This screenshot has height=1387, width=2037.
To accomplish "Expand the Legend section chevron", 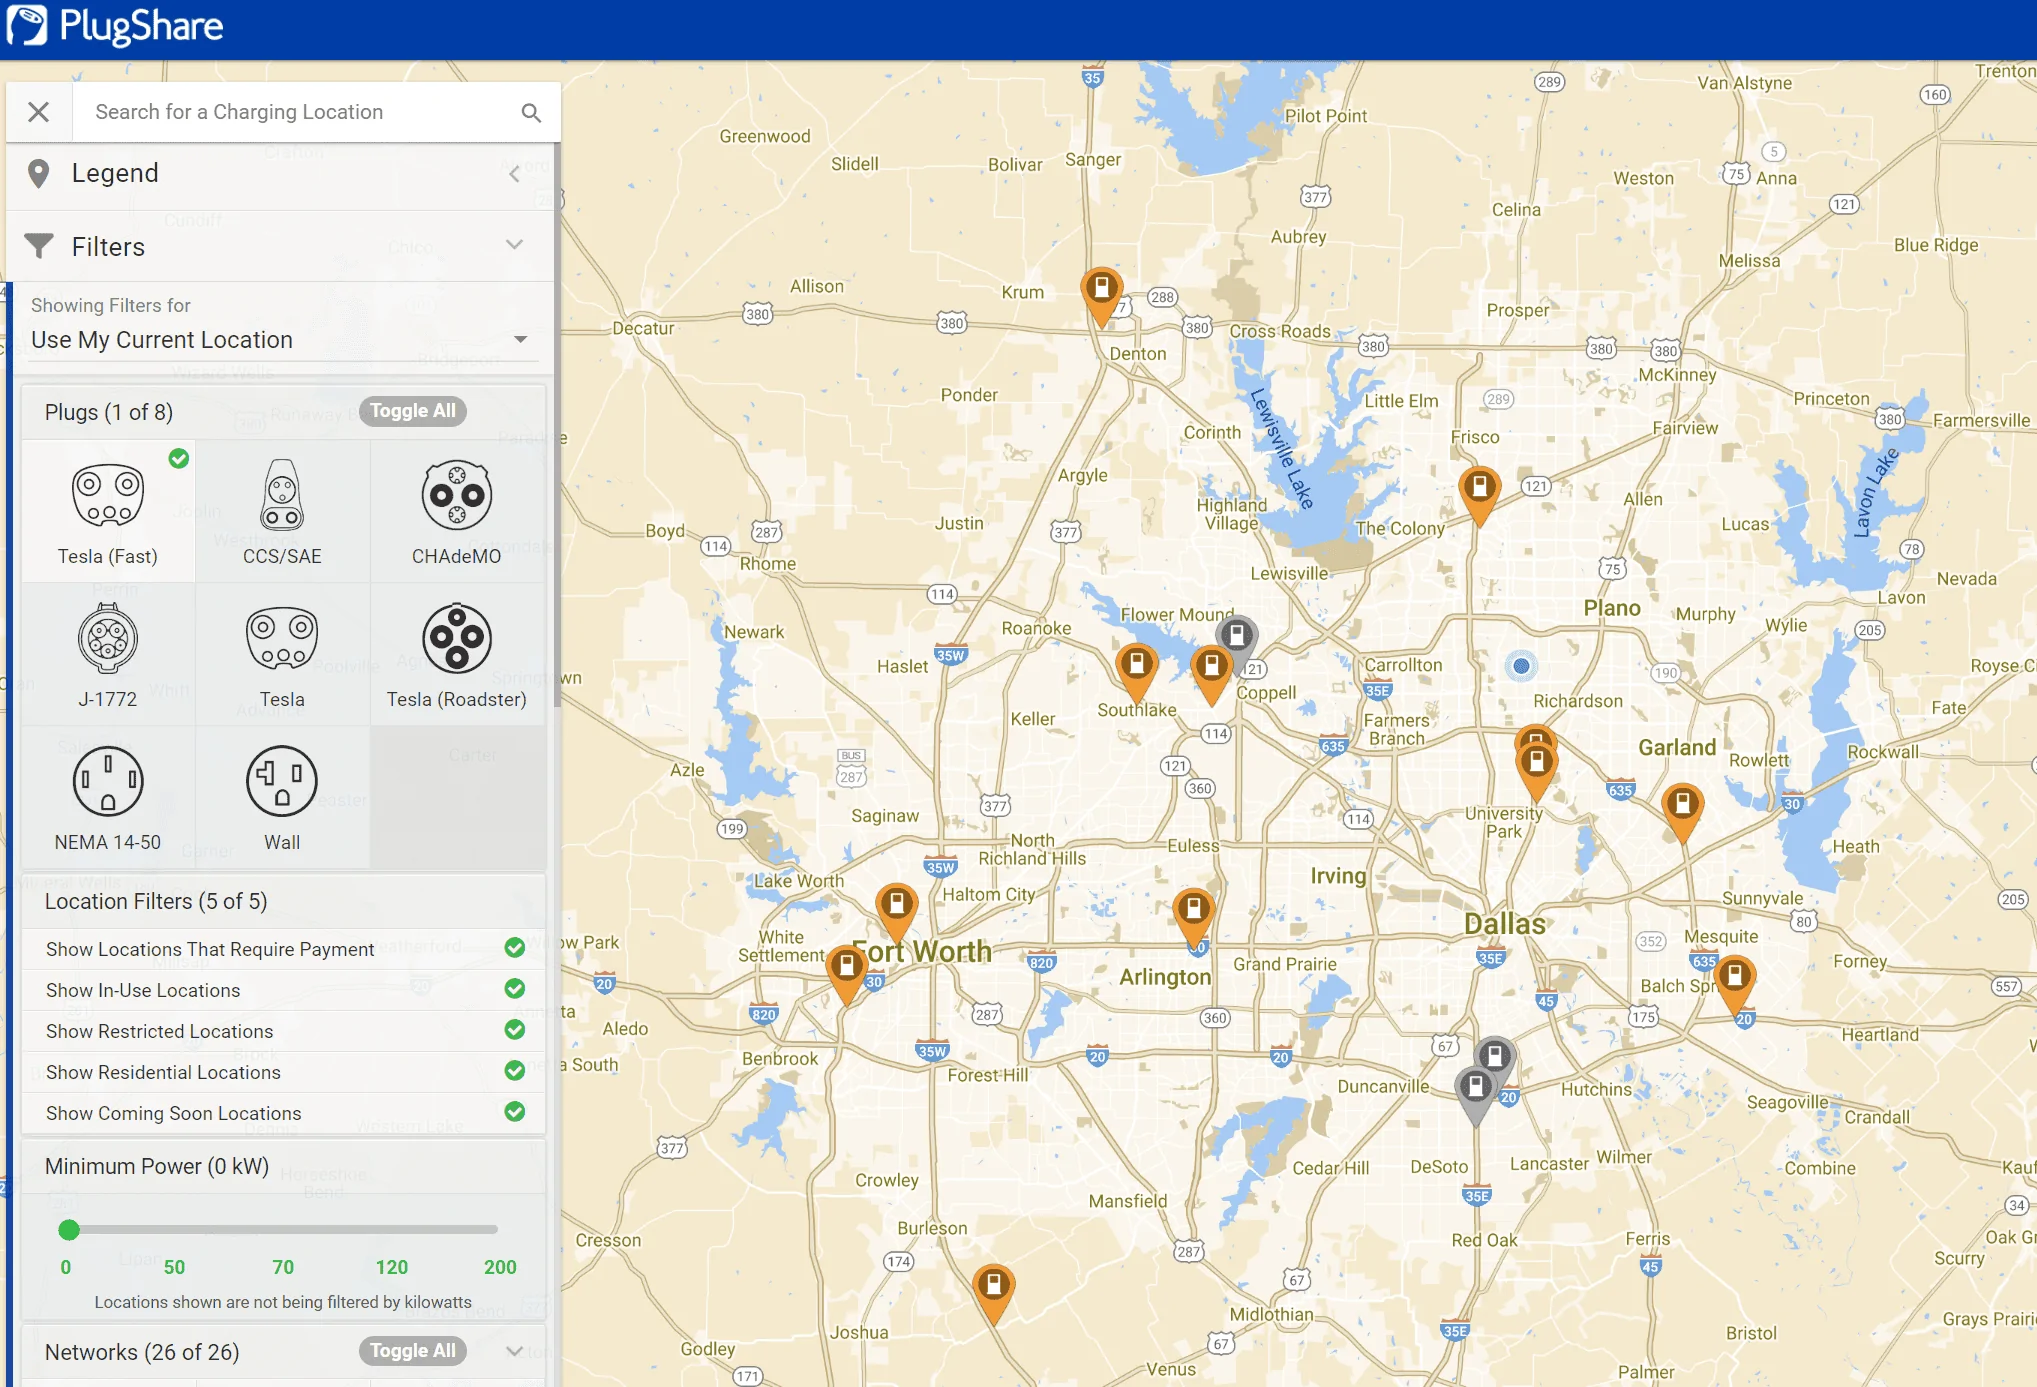I will pos(514,174).
